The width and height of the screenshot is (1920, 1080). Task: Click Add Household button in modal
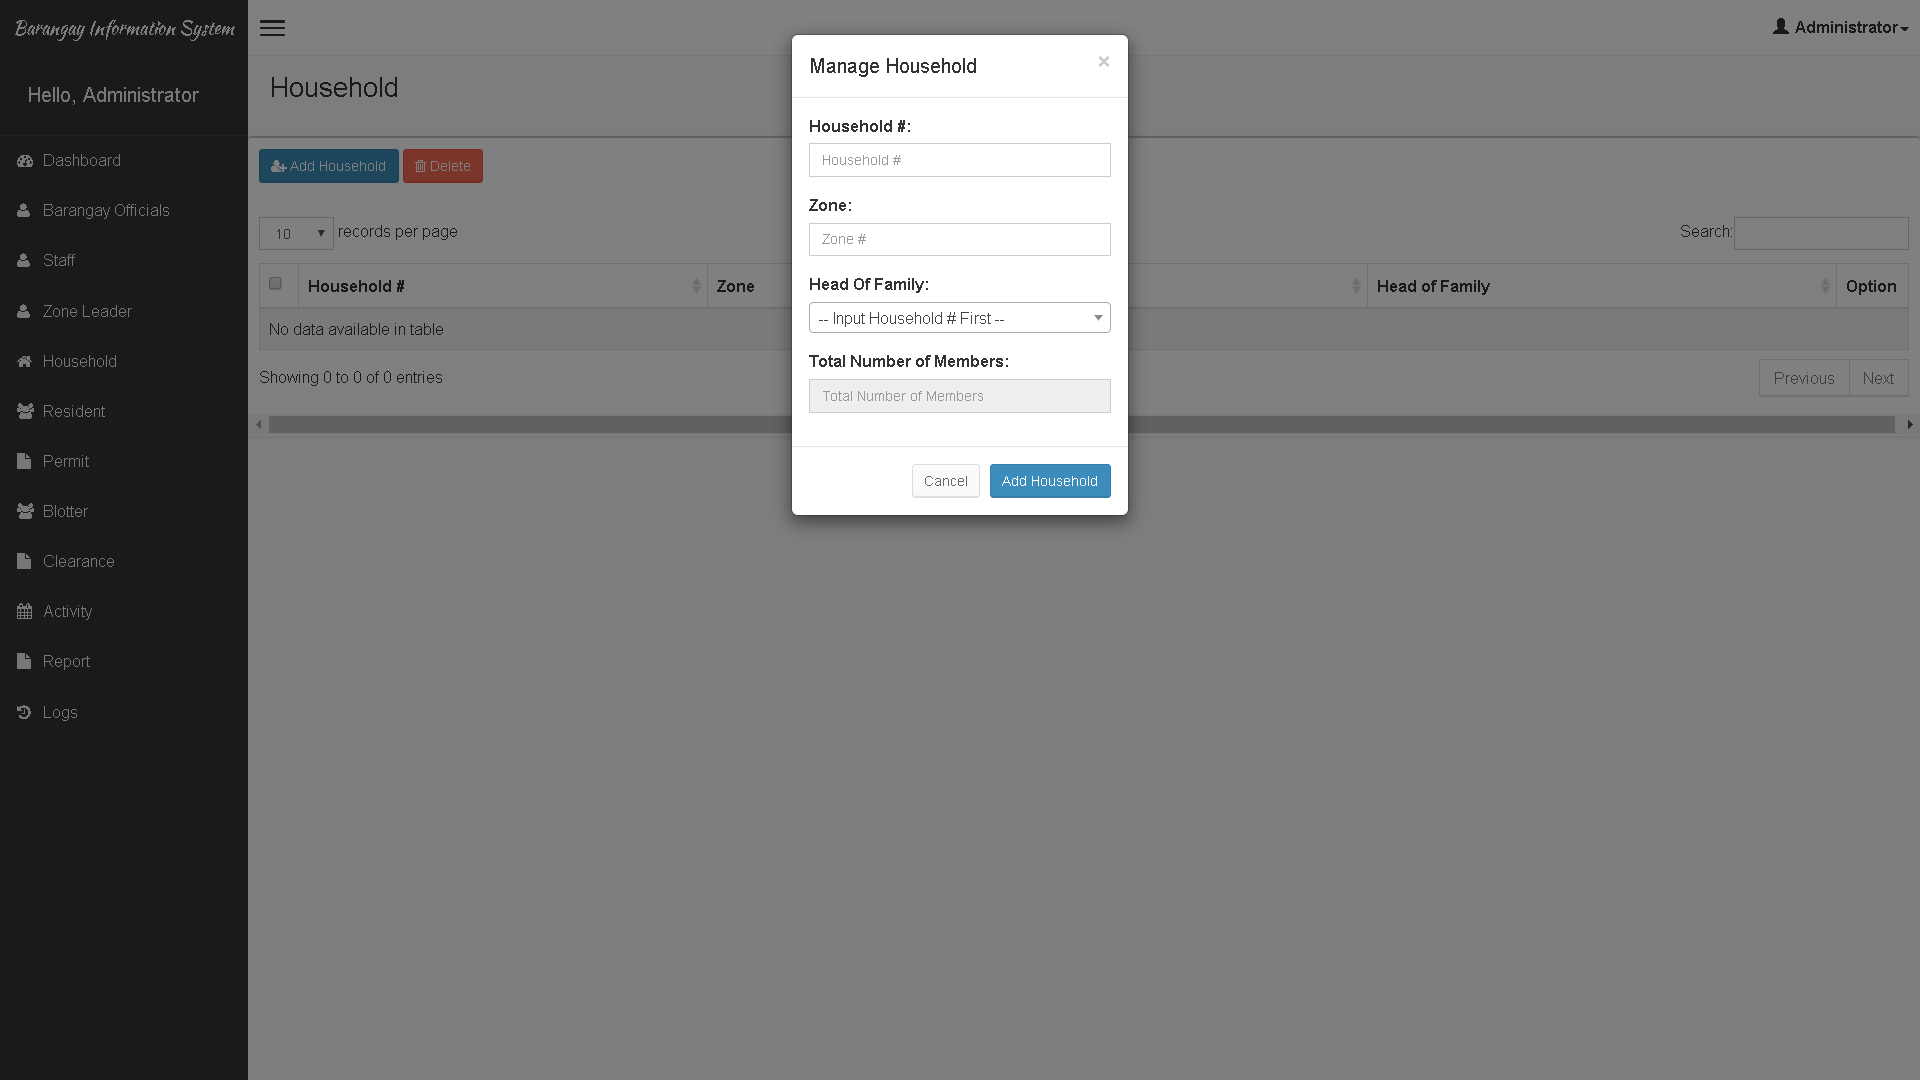(1048, 480)
